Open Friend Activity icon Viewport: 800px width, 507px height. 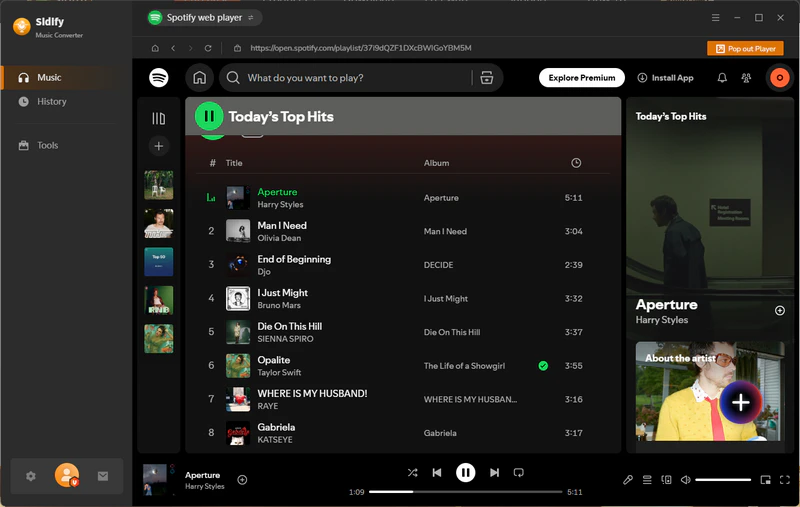pyautogui.click(x=746, y=78)
